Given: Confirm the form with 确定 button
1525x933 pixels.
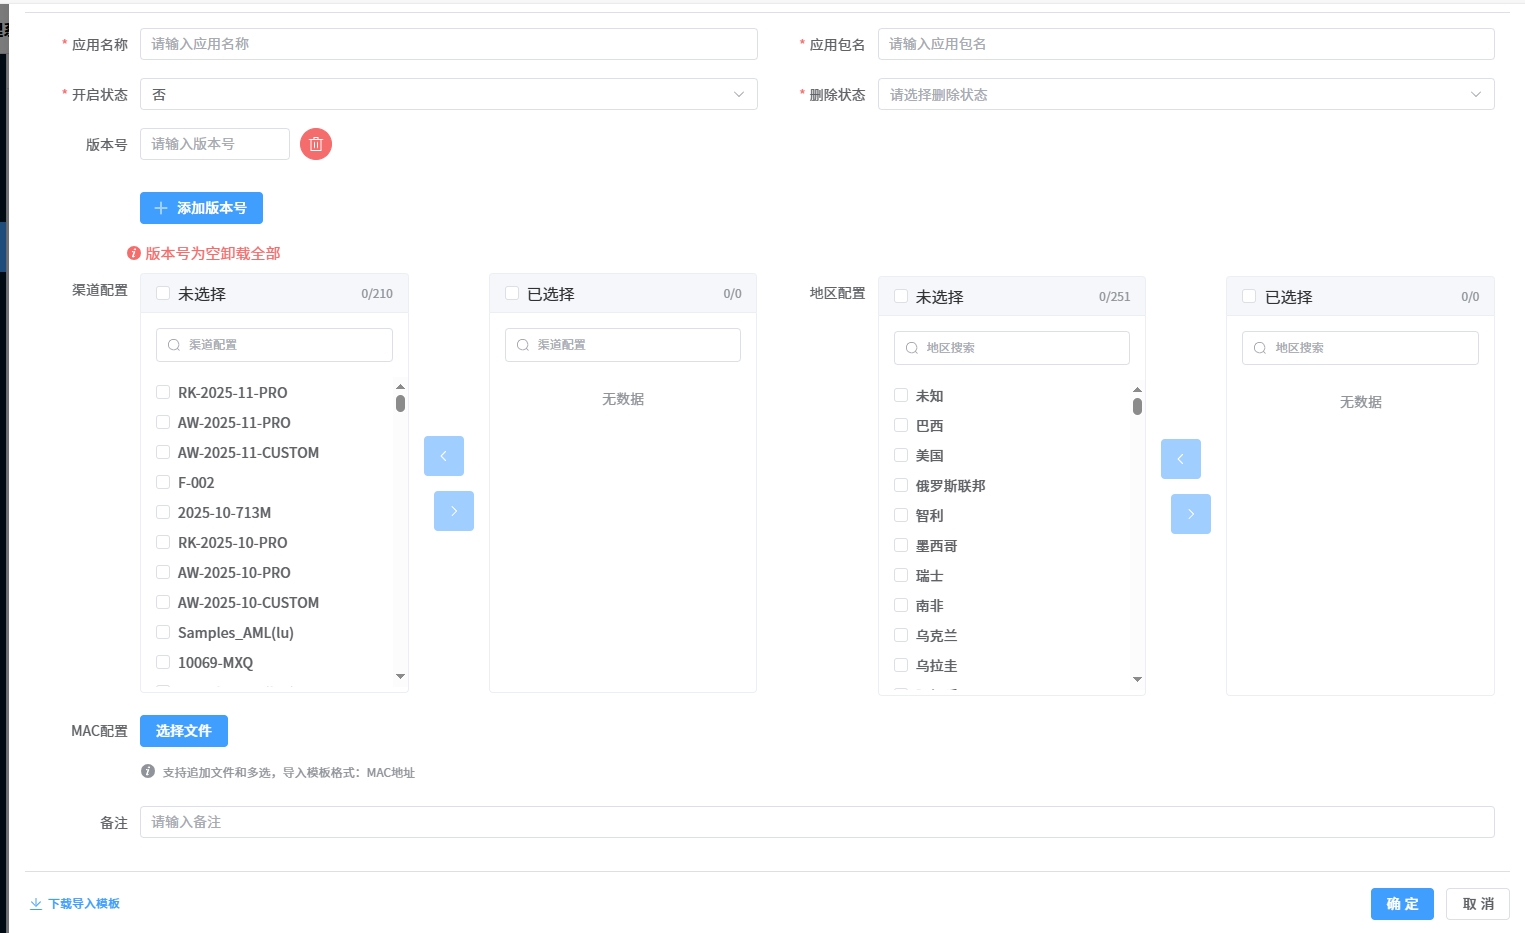Looking at the screenshot, I should pyautogui.click(x=1401, y=904).
